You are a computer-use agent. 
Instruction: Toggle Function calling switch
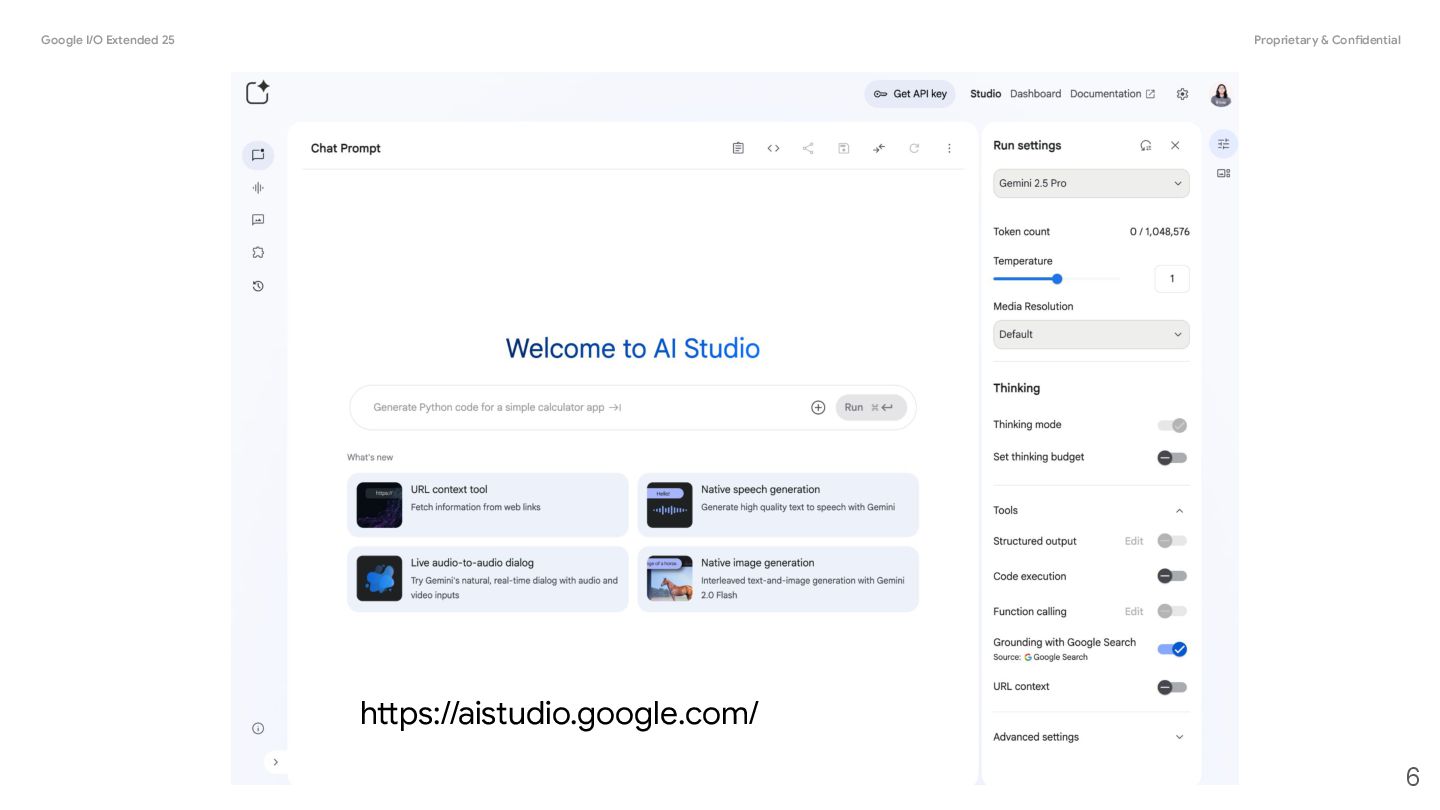[1172, 611]
